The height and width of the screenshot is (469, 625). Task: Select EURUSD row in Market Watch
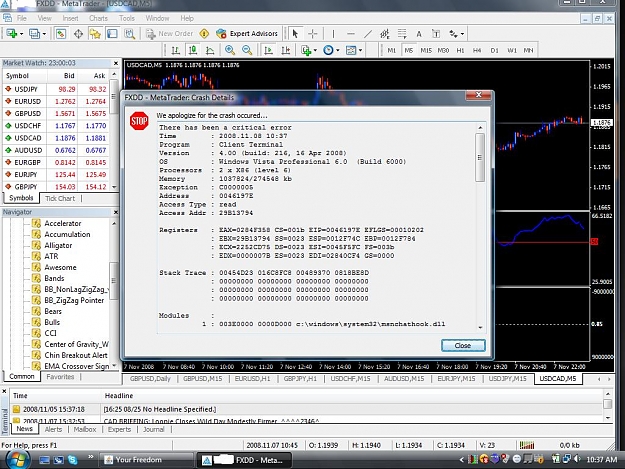tap(55, 102)
